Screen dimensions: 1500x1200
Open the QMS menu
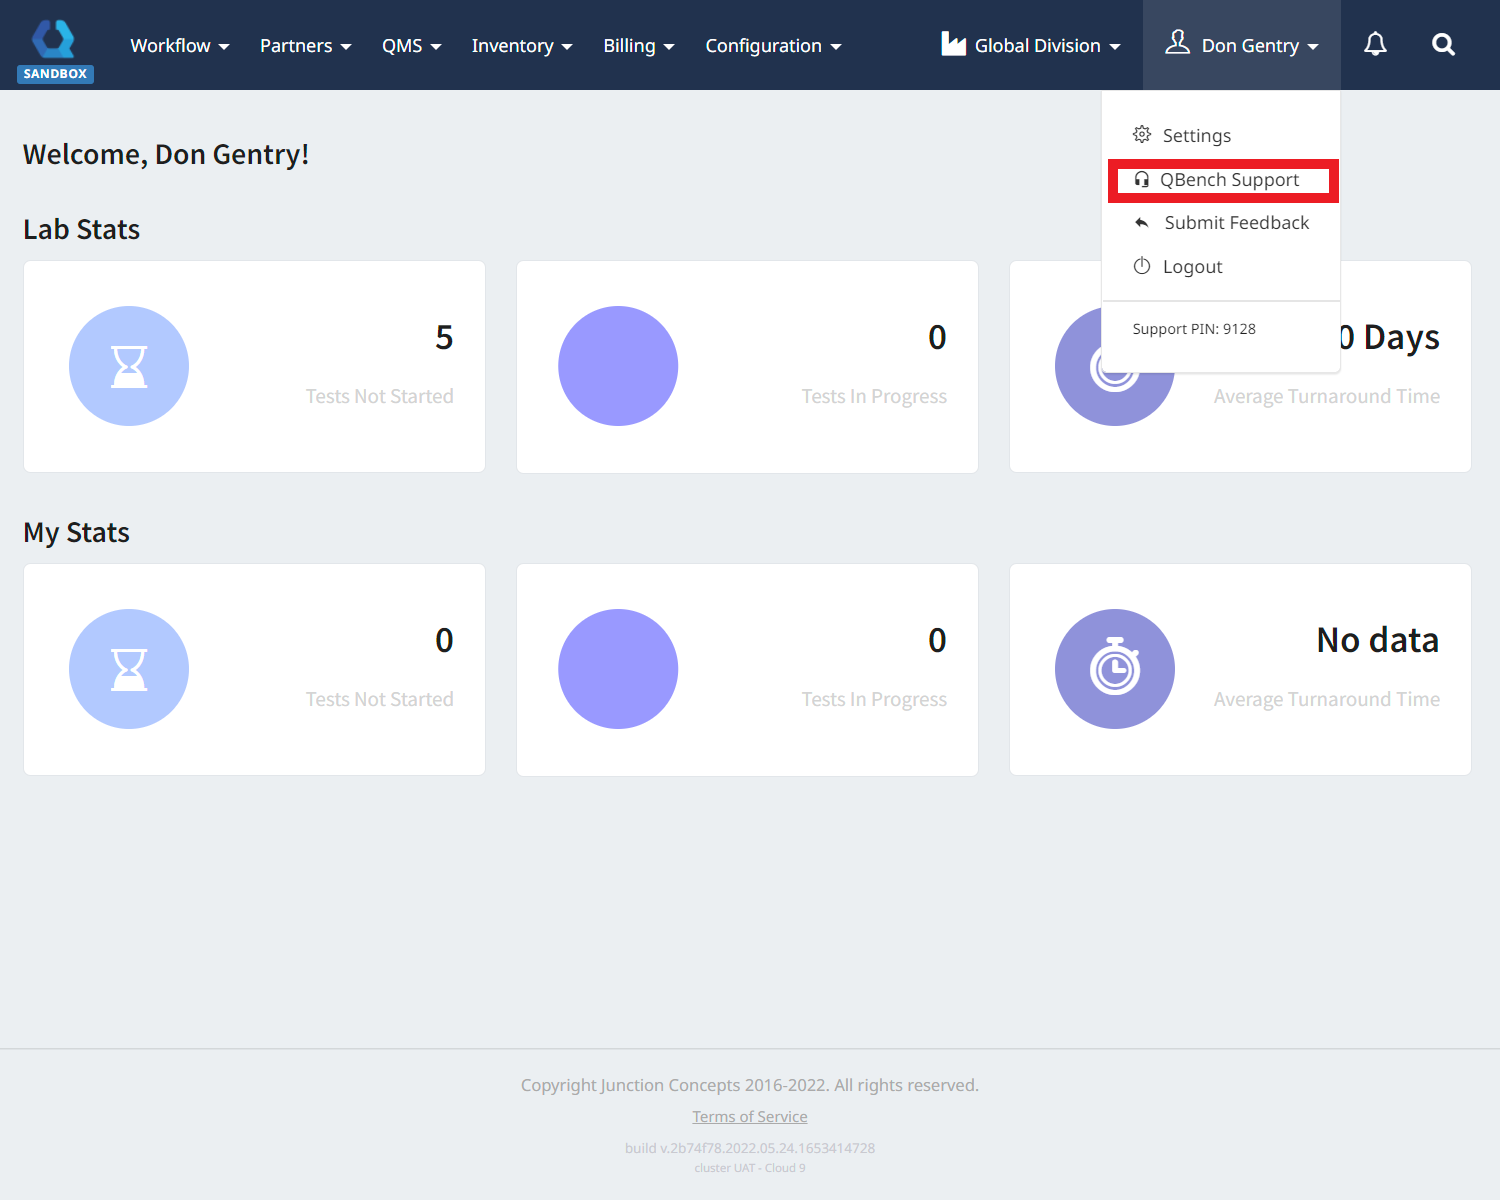point(411,46)
